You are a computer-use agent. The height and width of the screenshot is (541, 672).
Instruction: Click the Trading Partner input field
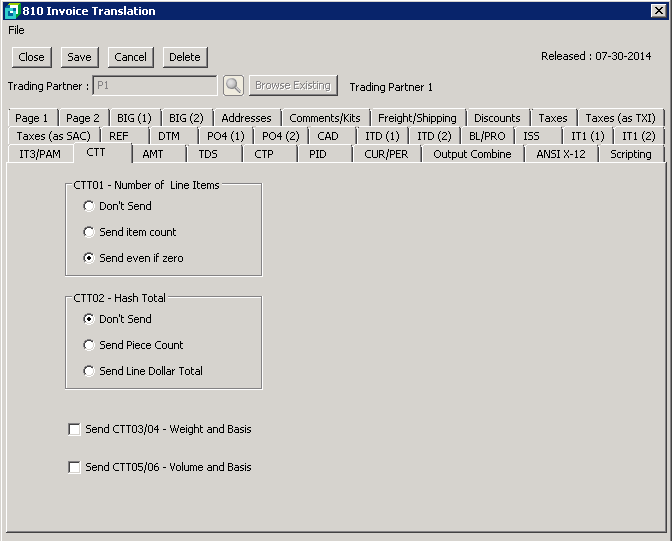click(154, 86)
